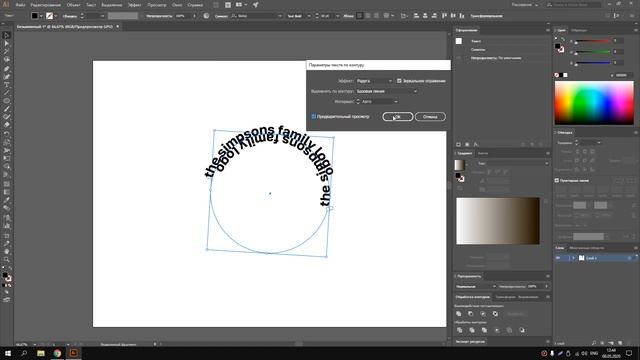This screenshot has height=360, width=640.
Task: Click the green channel slider in Color panel
Action: pos(593,52)
